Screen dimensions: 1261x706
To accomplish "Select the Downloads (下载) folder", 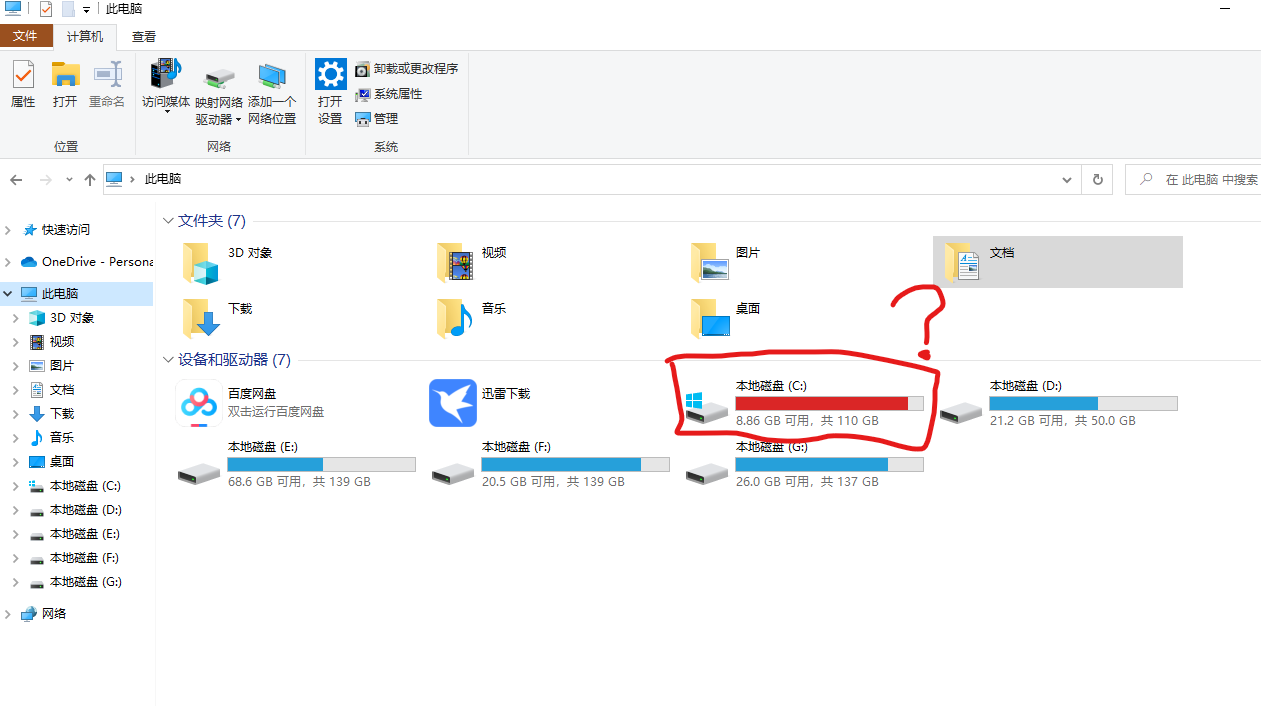I will tap(200, 319).
